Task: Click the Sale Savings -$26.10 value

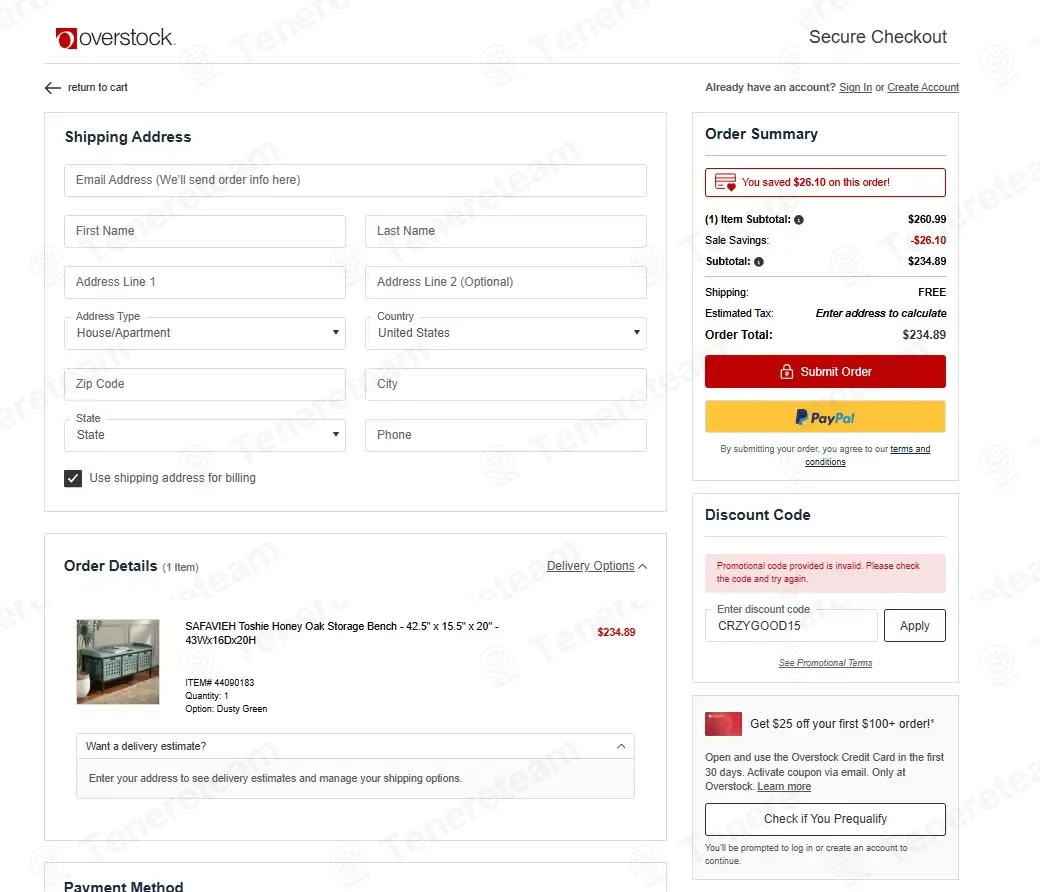Action: point(928,241)
